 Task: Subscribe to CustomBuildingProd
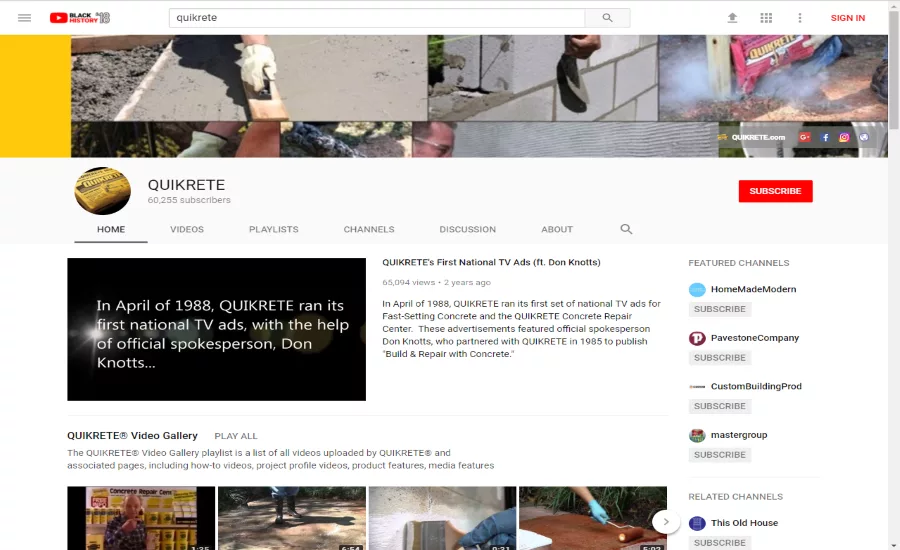pyautogui.click(x=720, y=406)
